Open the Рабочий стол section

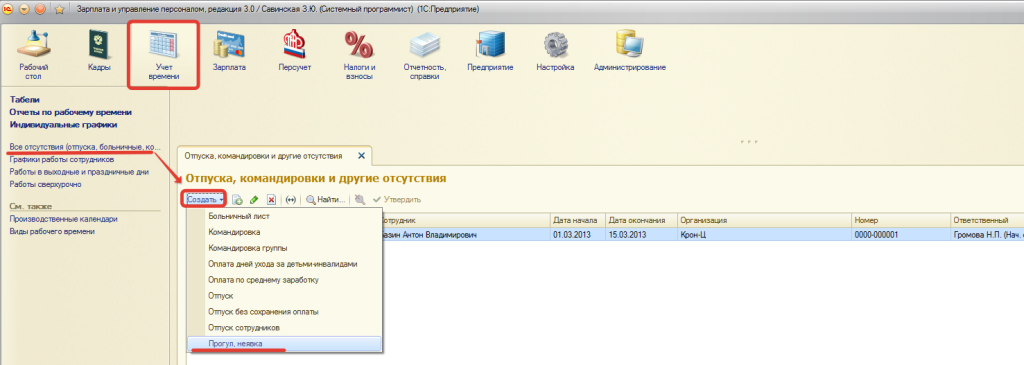click(x=34, y=56)
